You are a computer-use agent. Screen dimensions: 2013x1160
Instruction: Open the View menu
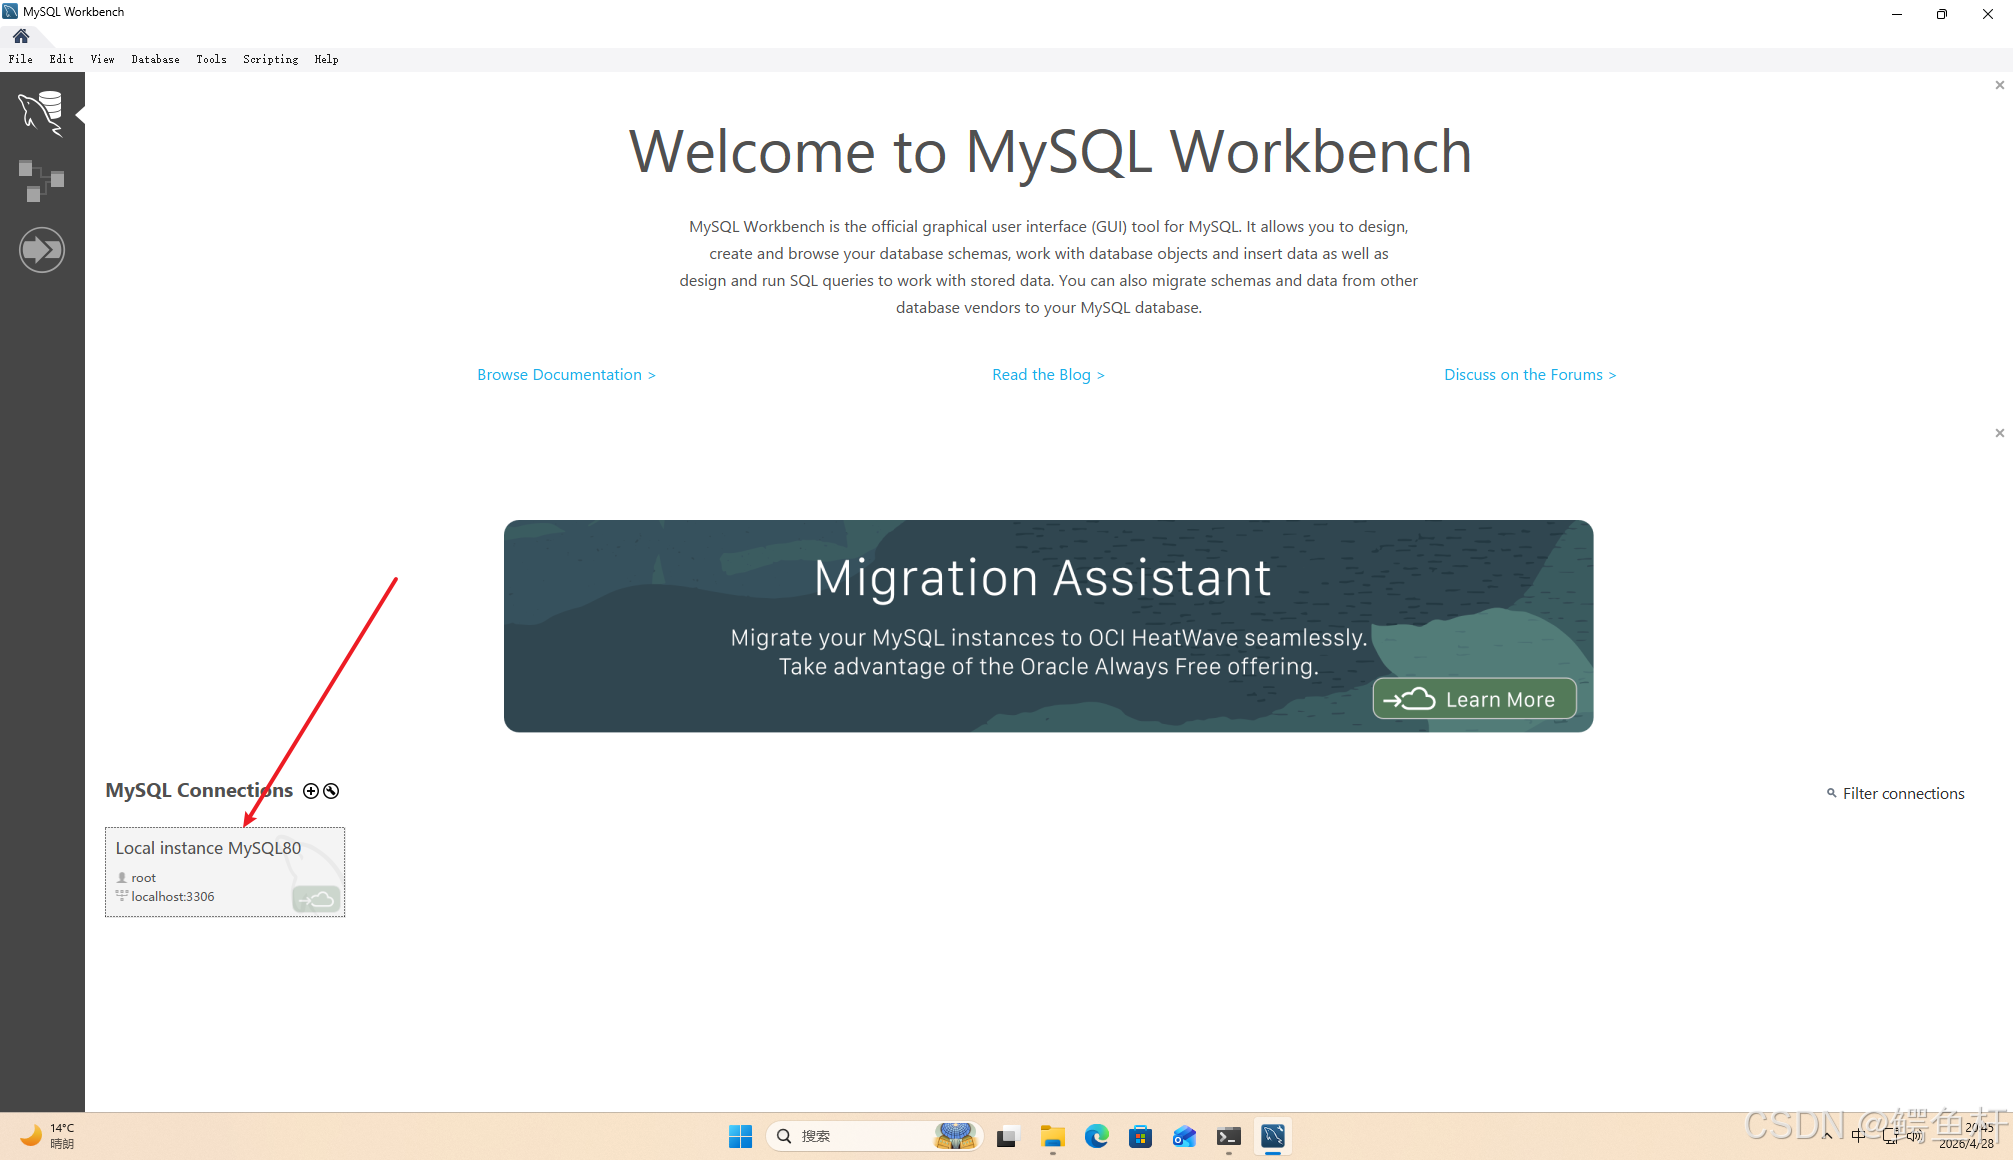tap(103, 59)
